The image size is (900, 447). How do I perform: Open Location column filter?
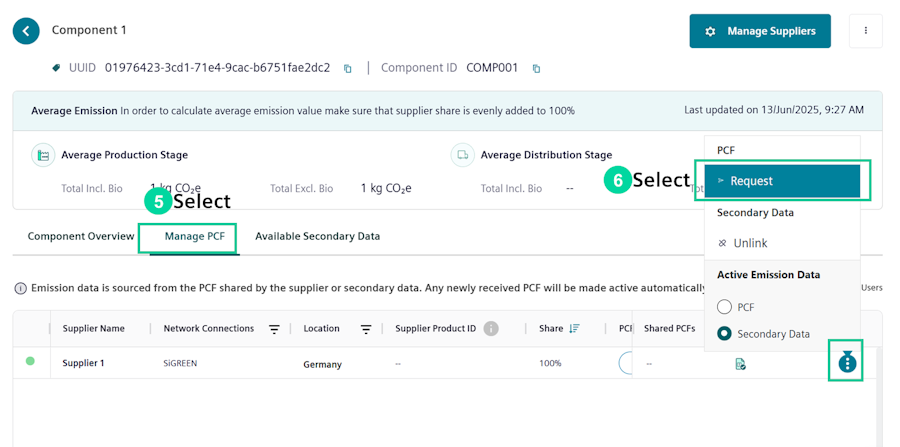tap(366, 329)
